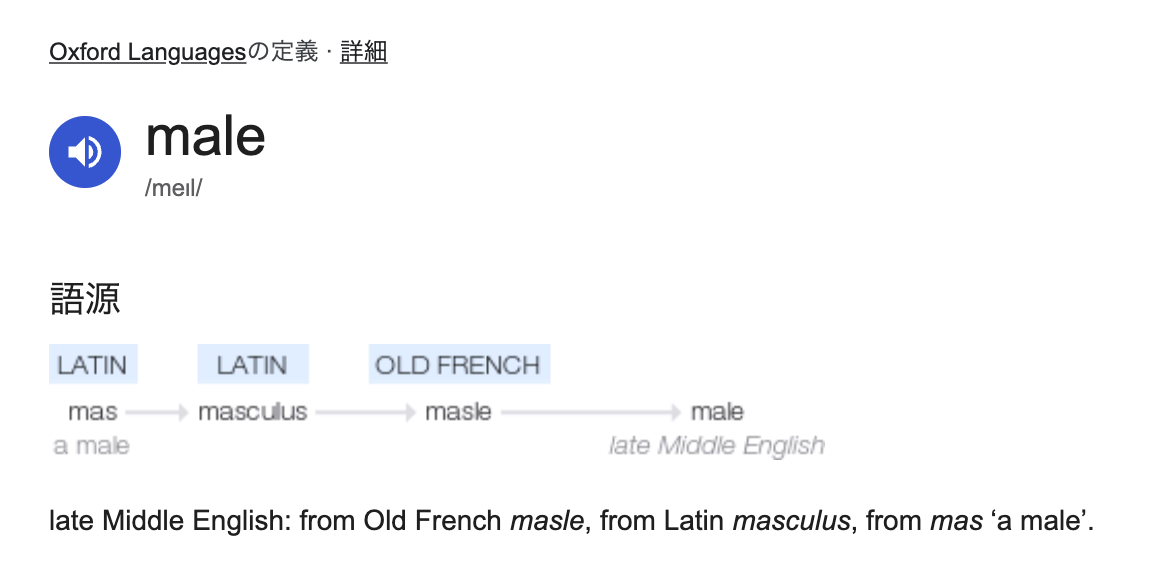The height and width of the screenshot is (582, 1156).
Task: Open the Oxford Languages link
Action: tap(147, 52)
